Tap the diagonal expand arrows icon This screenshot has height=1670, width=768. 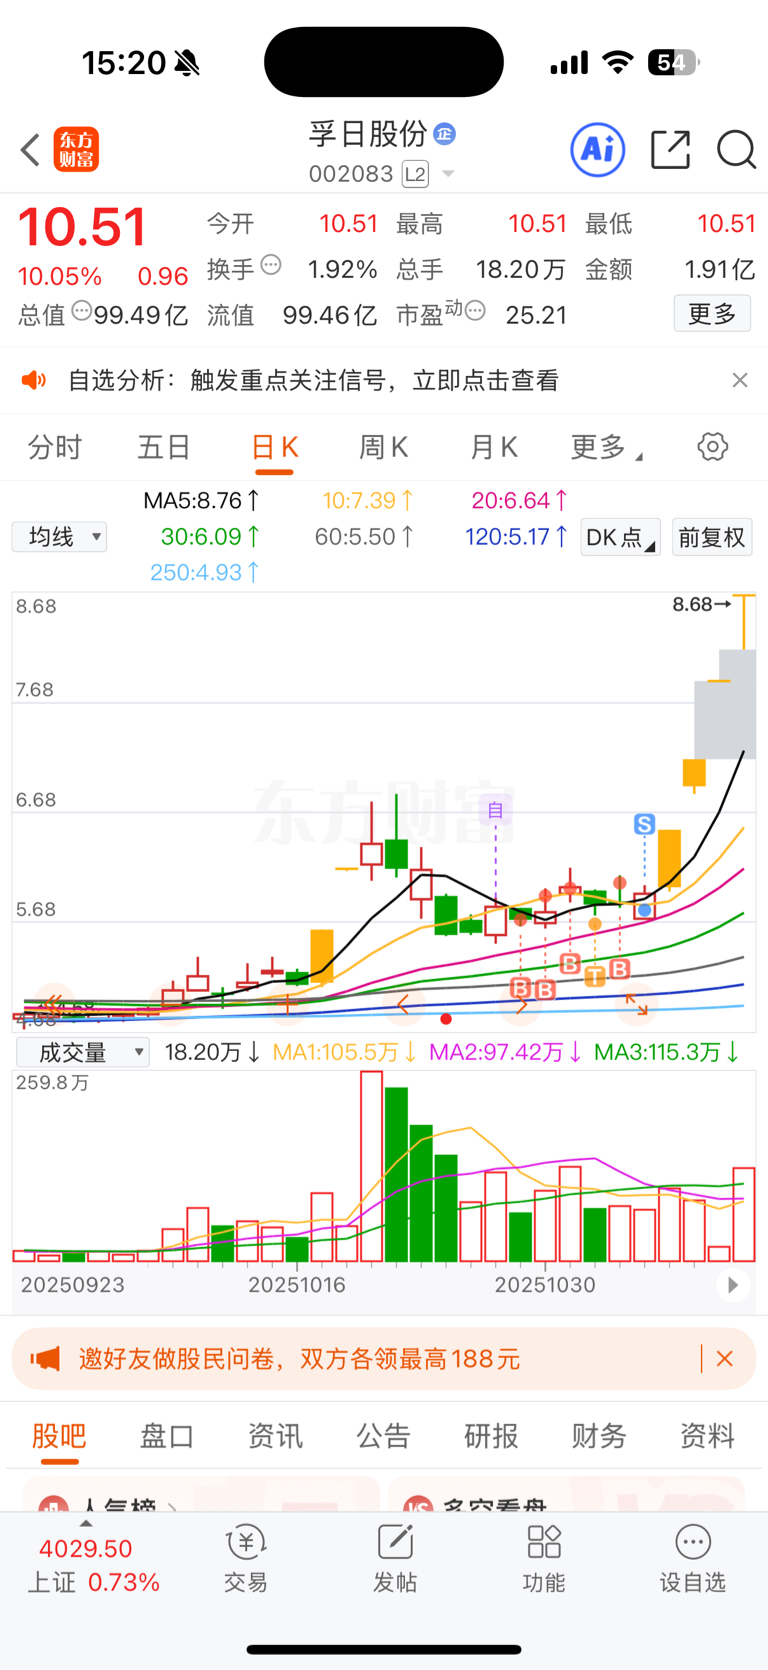click(637, 1004)
